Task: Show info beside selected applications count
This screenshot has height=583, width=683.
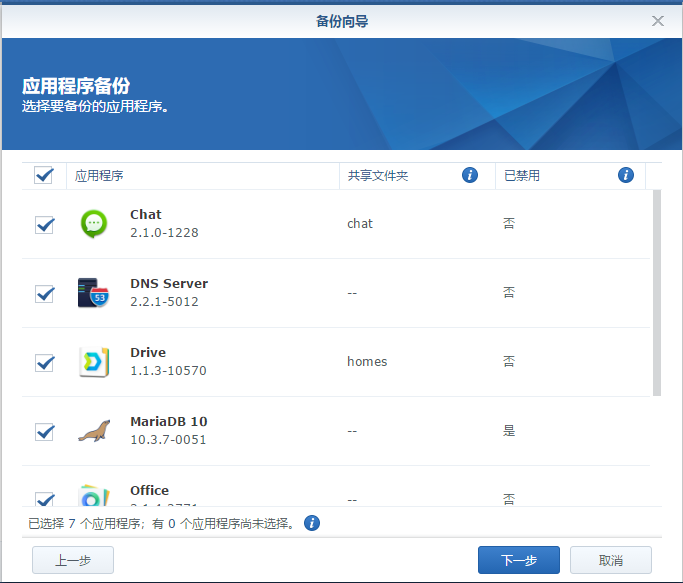Action: tap(312, 523)
